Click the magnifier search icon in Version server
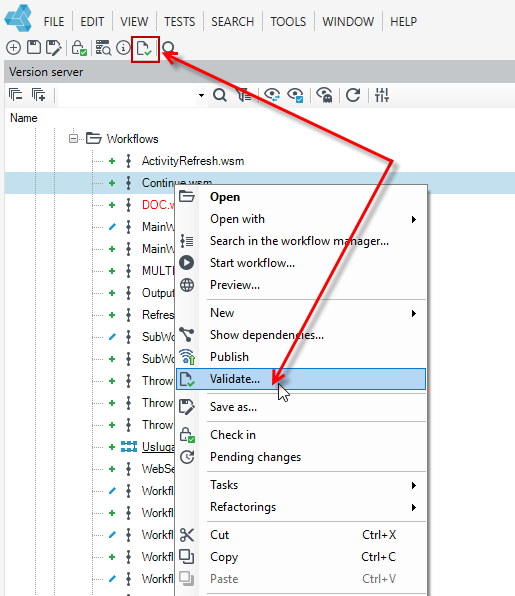This screenshot has width=515, height=596. 220,95
